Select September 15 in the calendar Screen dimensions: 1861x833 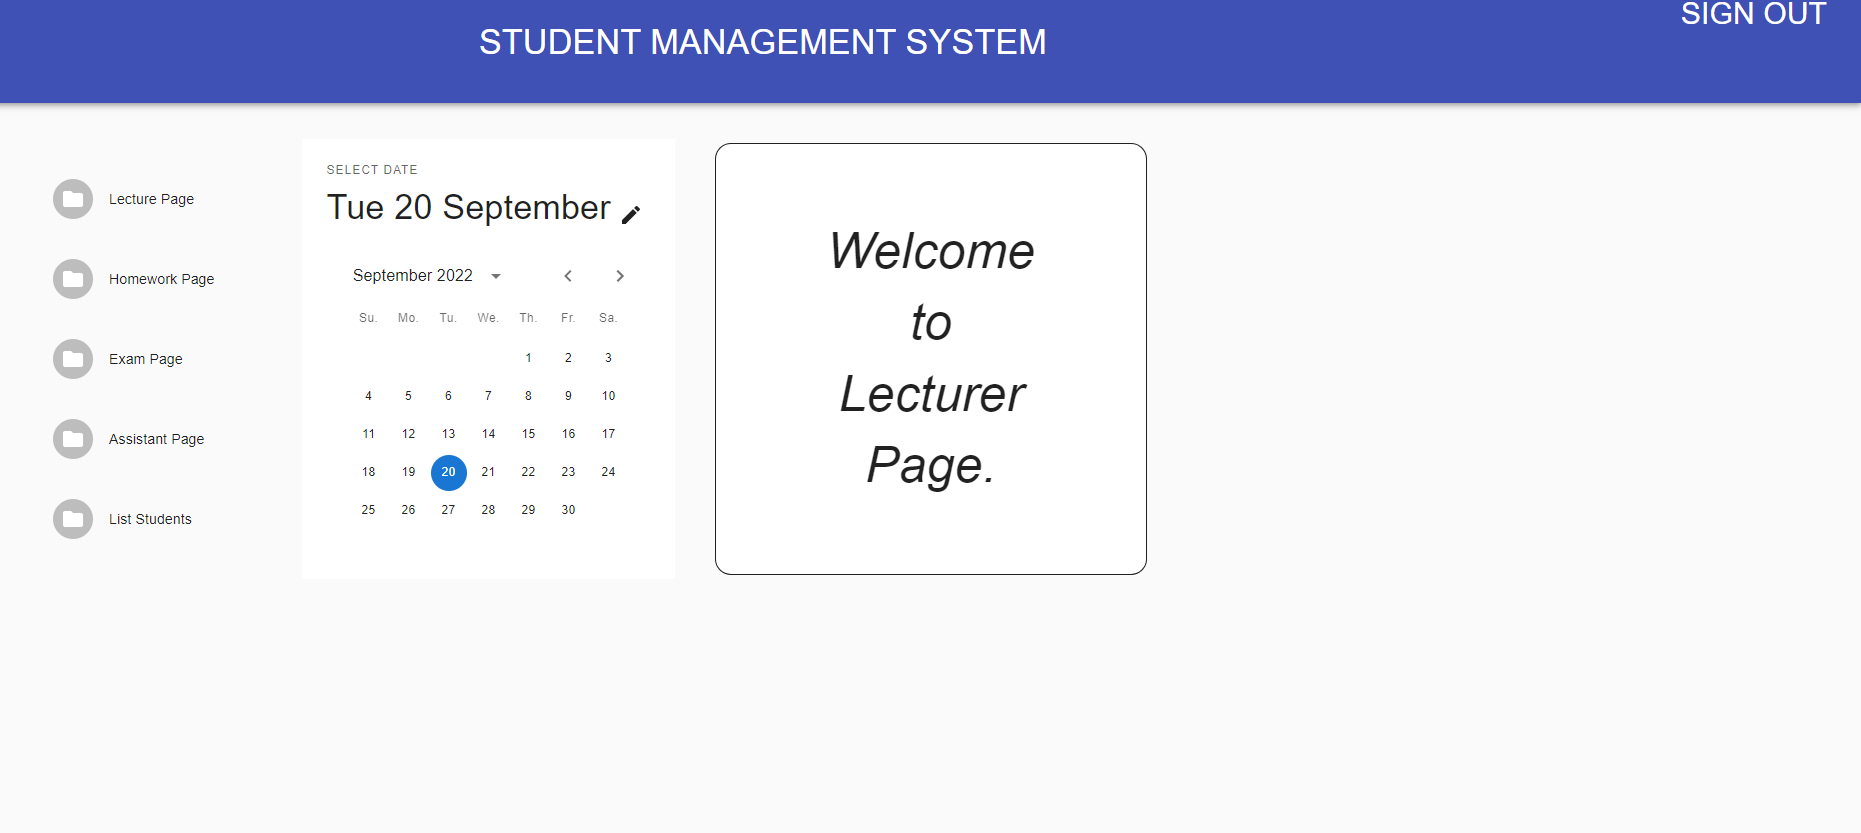click(528, 433)
